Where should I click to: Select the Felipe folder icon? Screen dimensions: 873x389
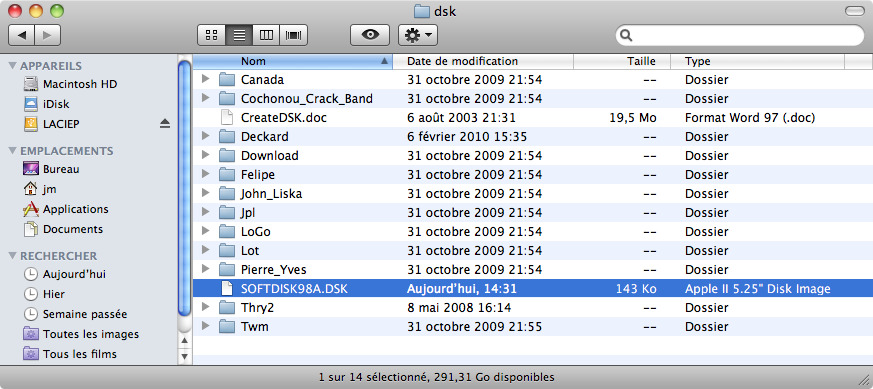[227, 175]
